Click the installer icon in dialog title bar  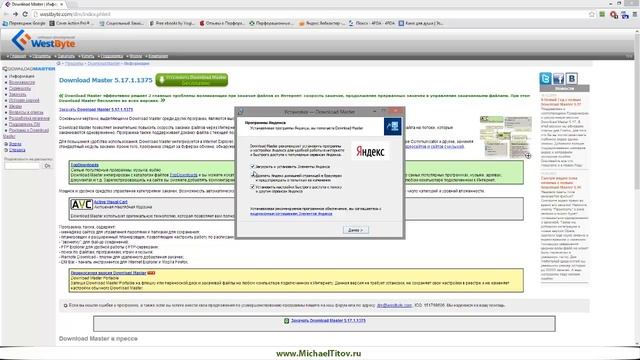pos(241,111)
